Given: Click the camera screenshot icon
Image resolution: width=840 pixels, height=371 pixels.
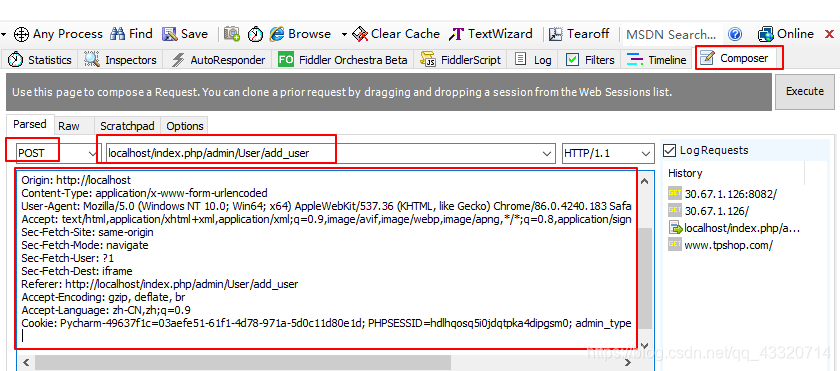Looking at the screenshot, I should tap(232, 34).
